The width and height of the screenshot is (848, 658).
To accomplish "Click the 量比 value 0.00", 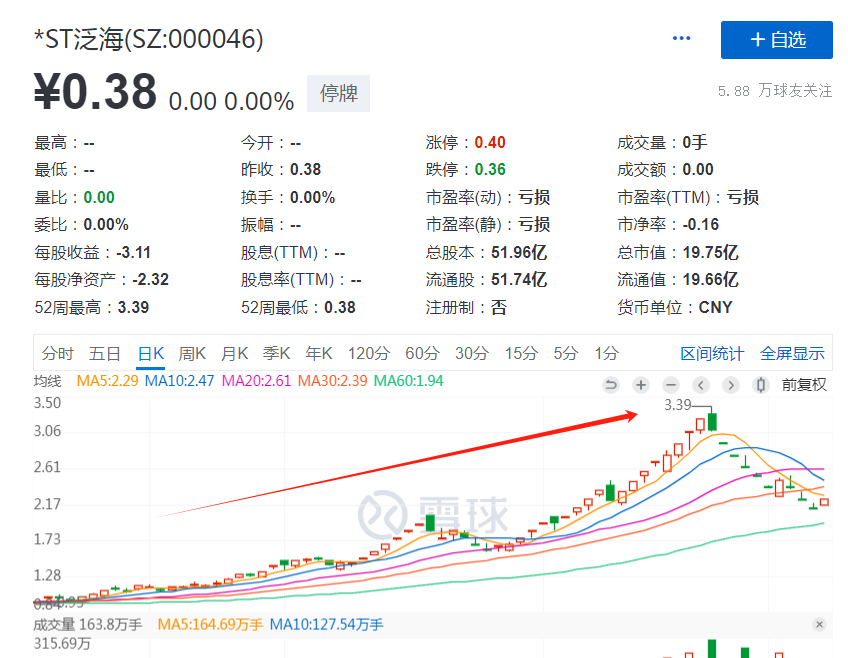I will [99, 197].
